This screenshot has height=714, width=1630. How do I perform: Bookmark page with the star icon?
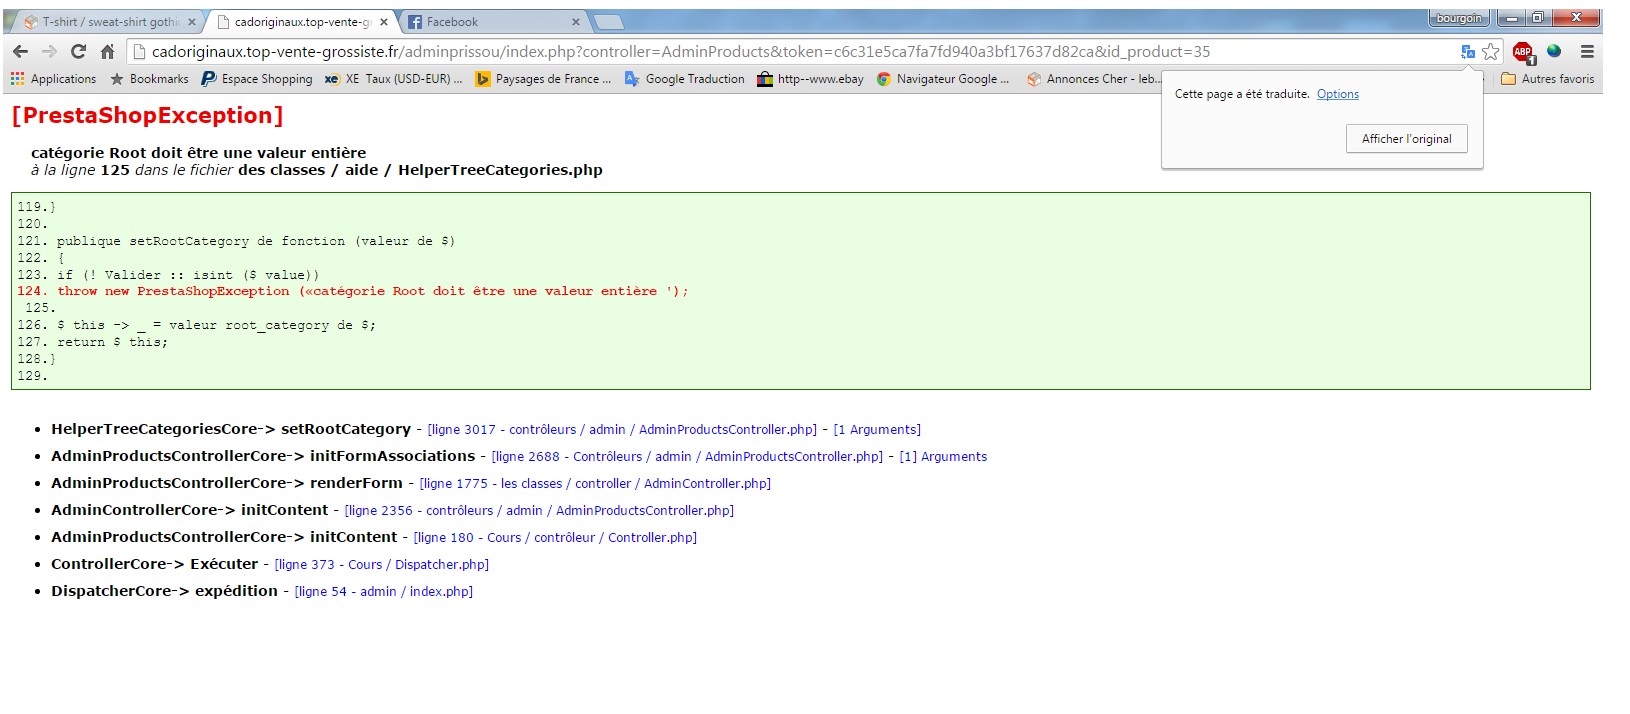pyautogui.click(x=1490, y=52)
